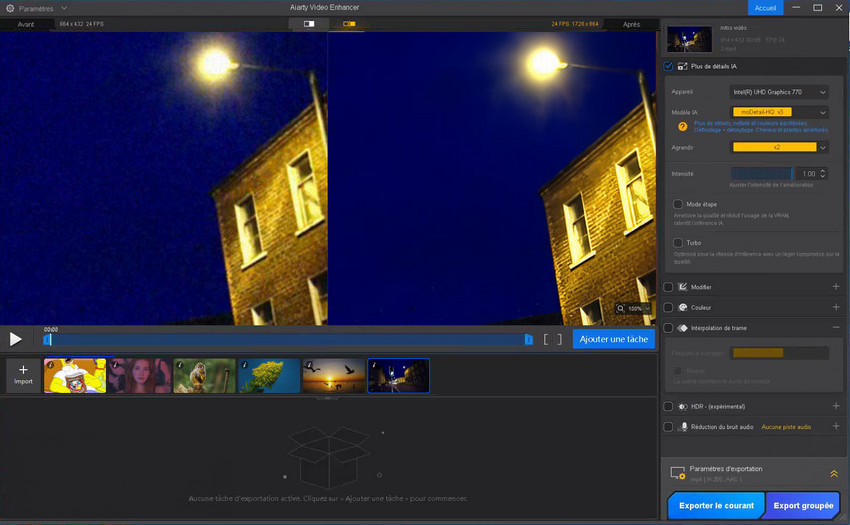Collapse Interpolation de trame section
Viewport: 850px width, 525px height.
836,328
